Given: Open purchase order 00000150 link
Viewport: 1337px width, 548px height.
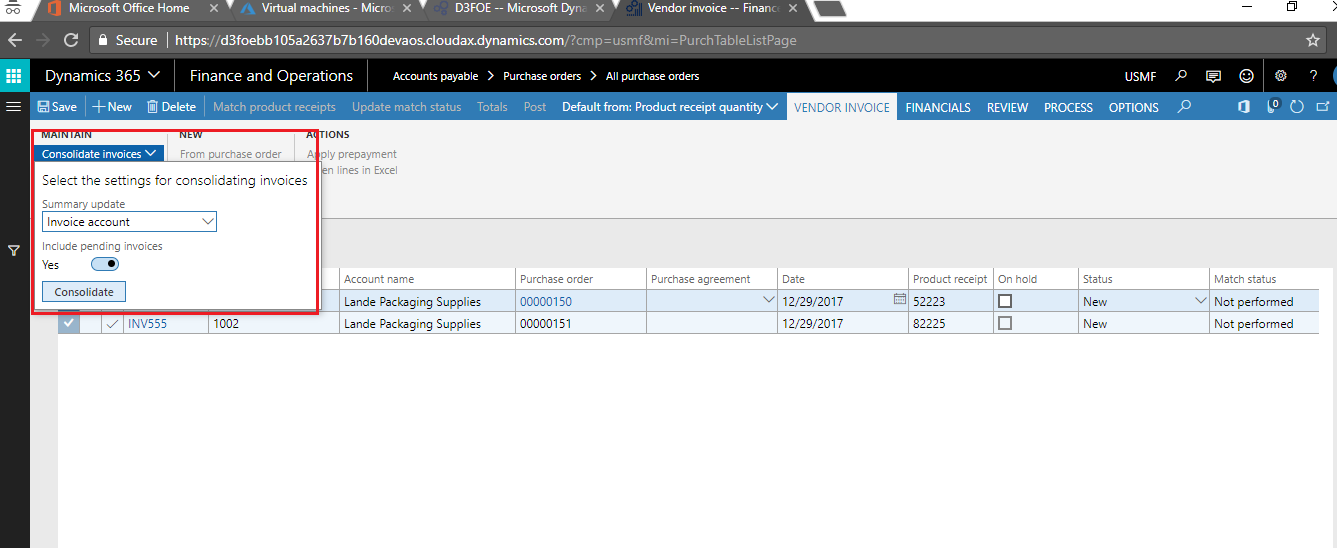Looking at the screenshot, I should (x=546, y=302).
